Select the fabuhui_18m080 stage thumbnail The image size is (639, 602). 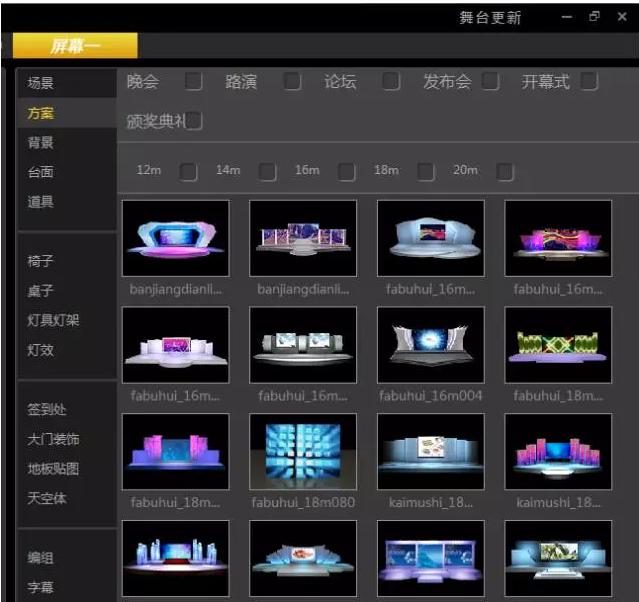point(303,451)
